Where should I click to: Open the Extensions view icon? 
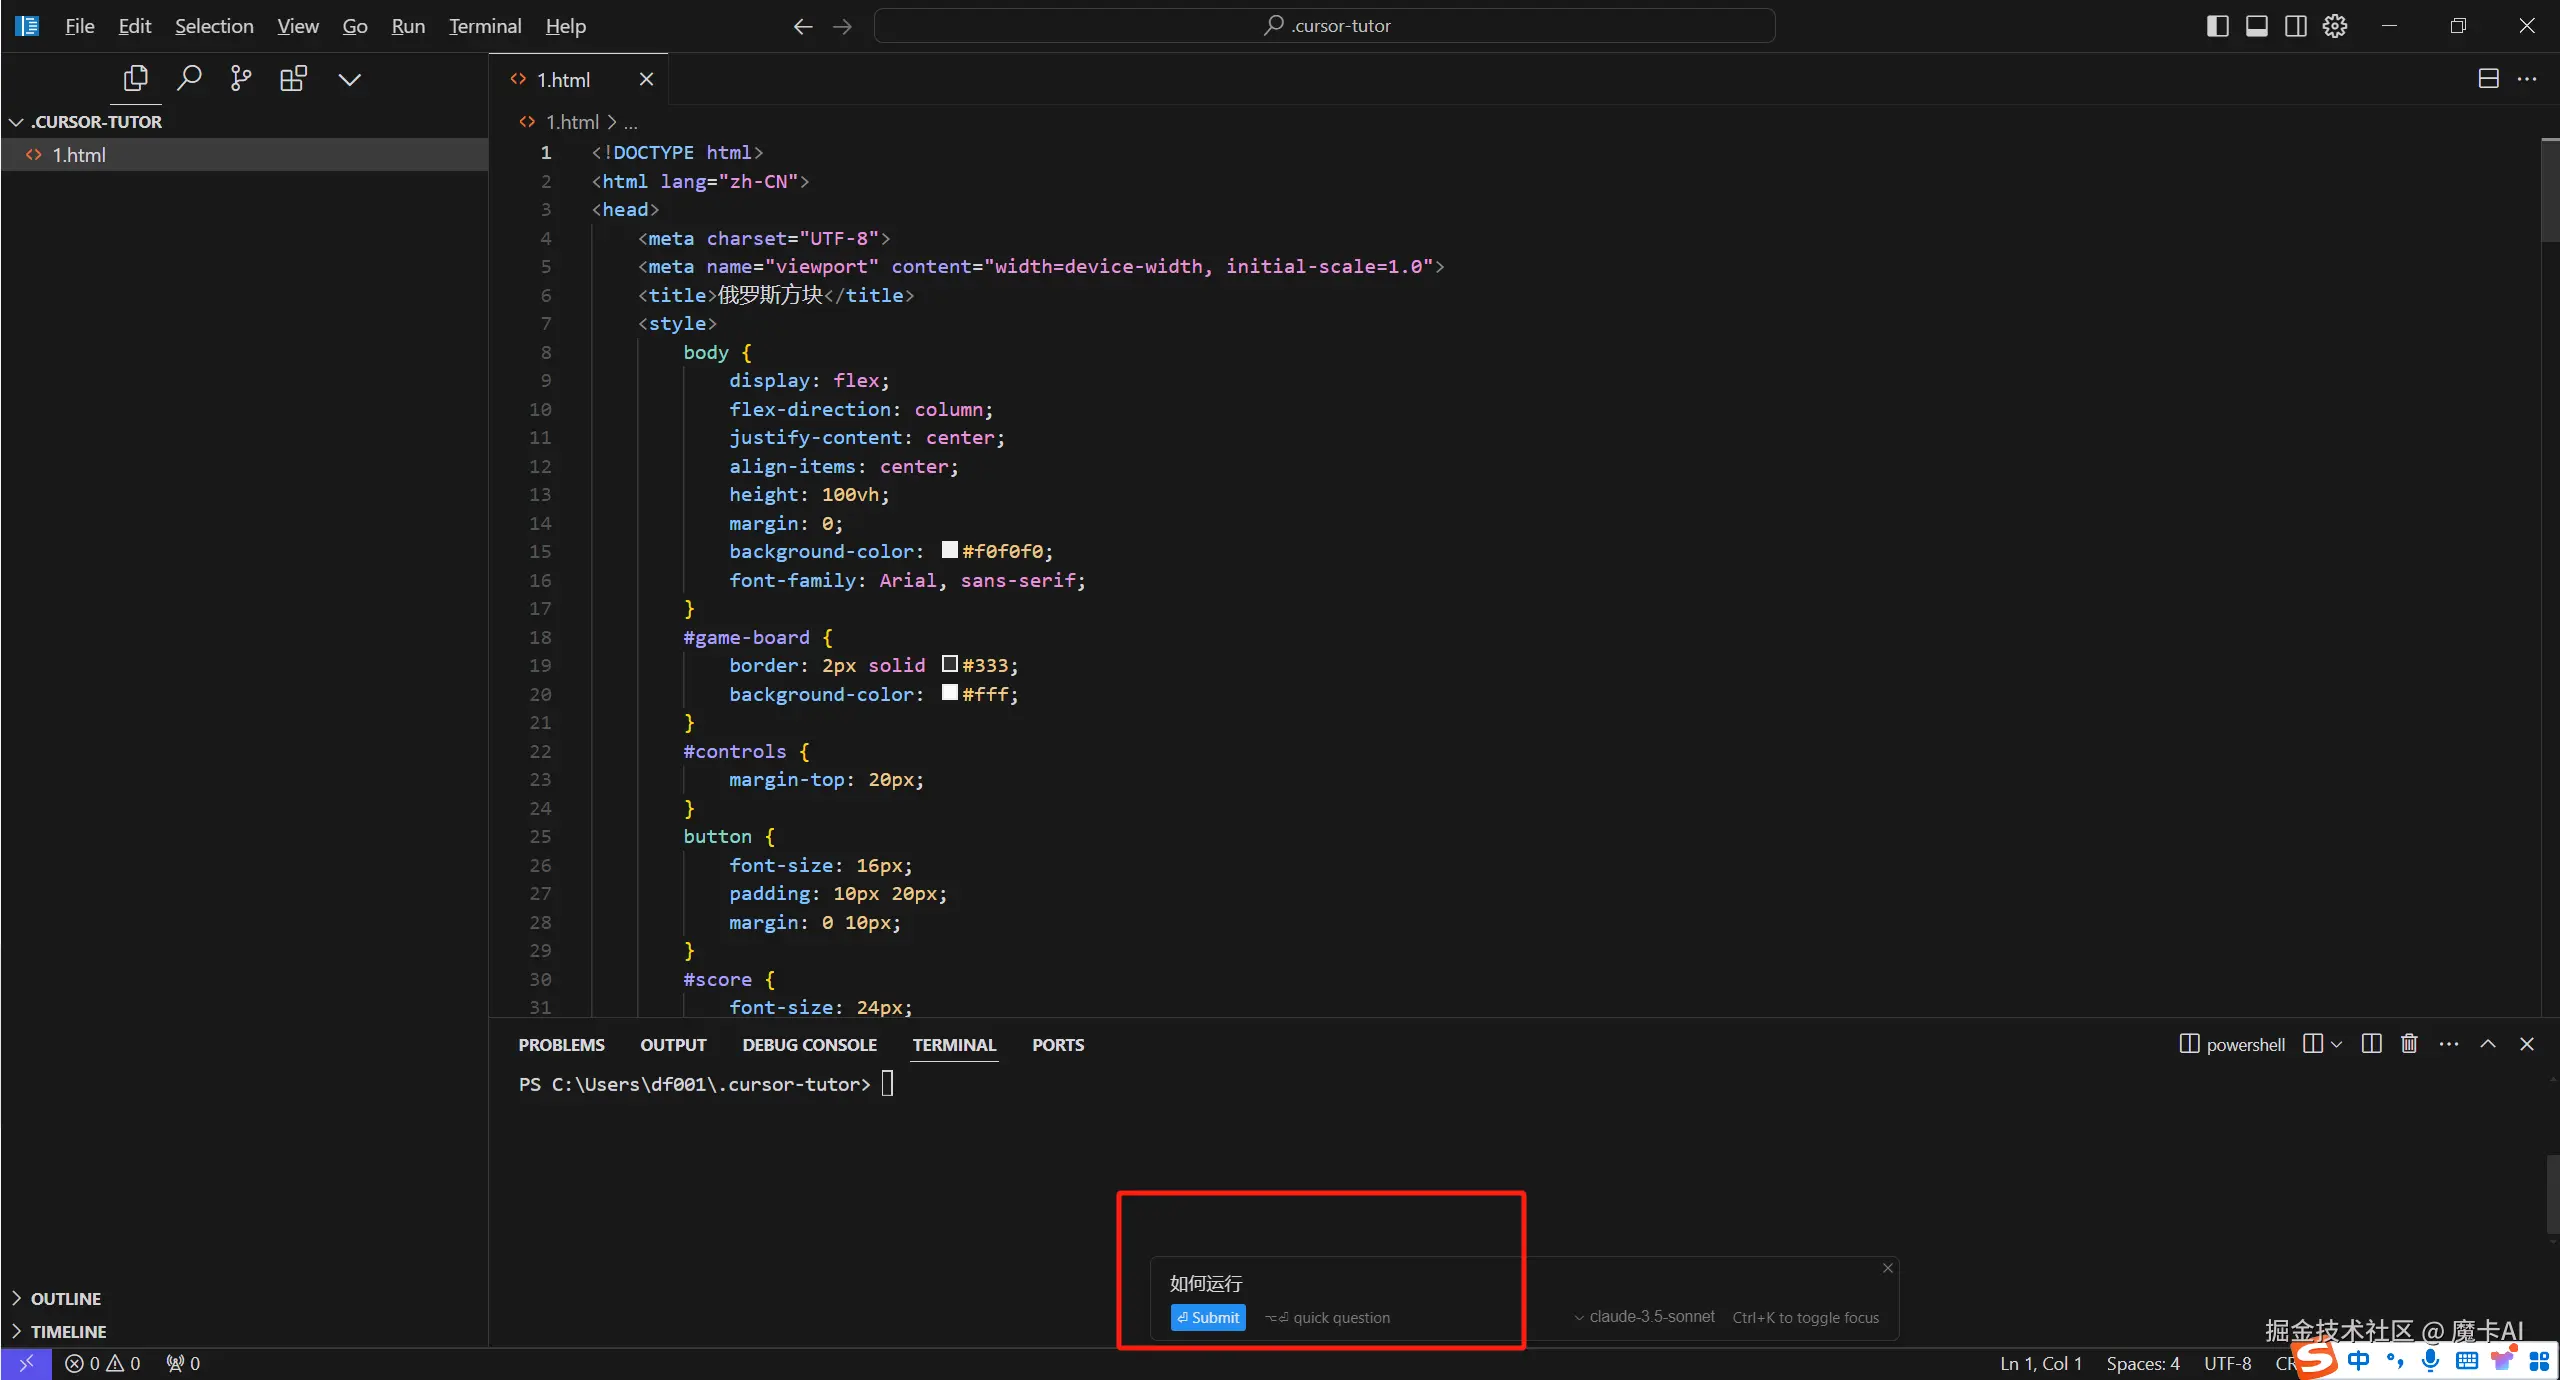pyautogui.click(x=293, y=78)
